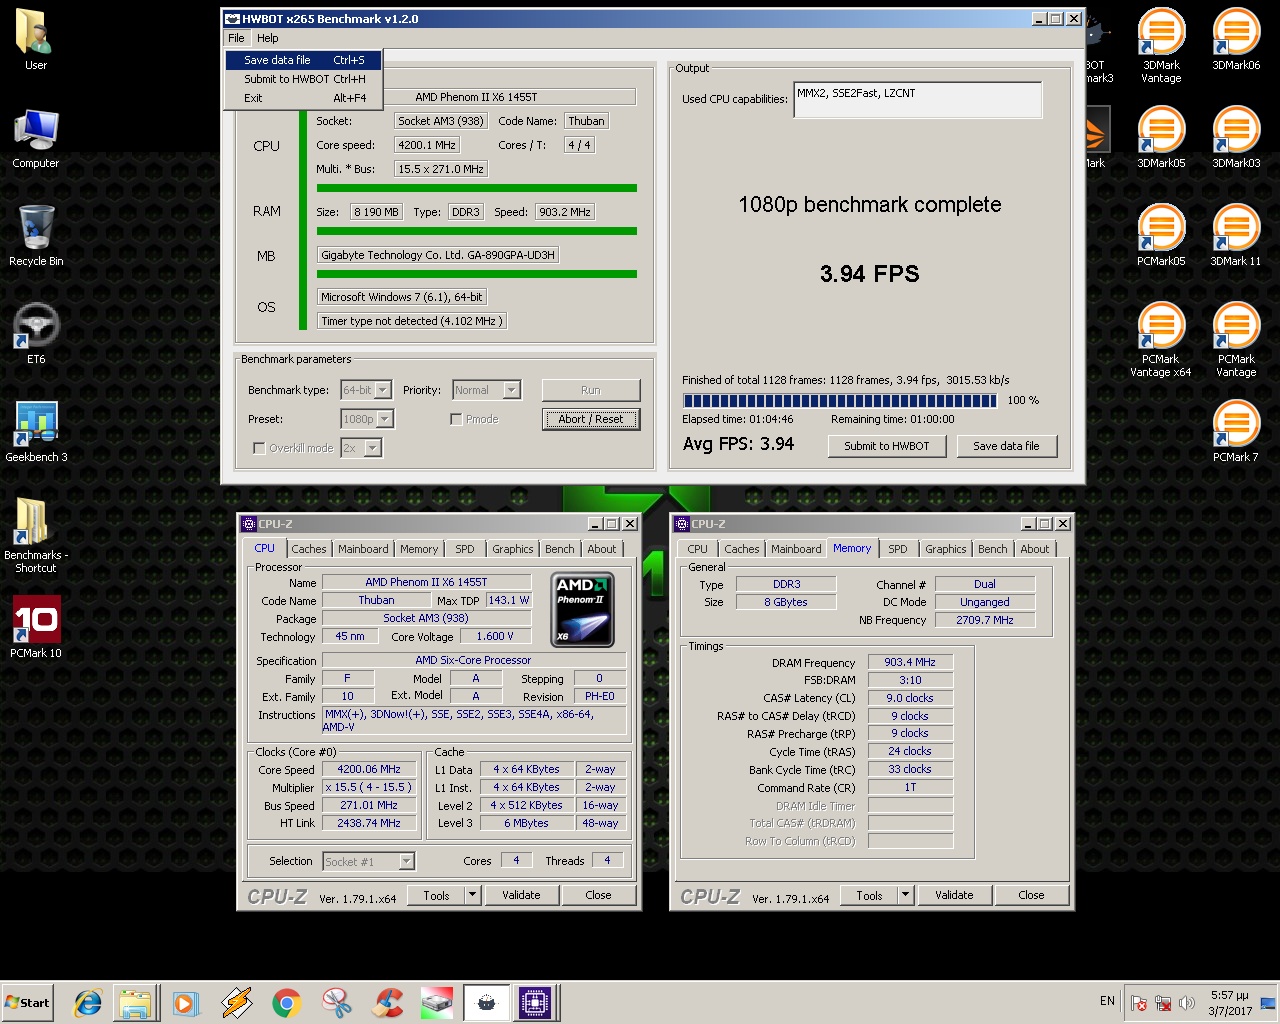Select the Recycle Bin icon
The height and width of the screenshot is (1024, 1280).
[36, 235]
